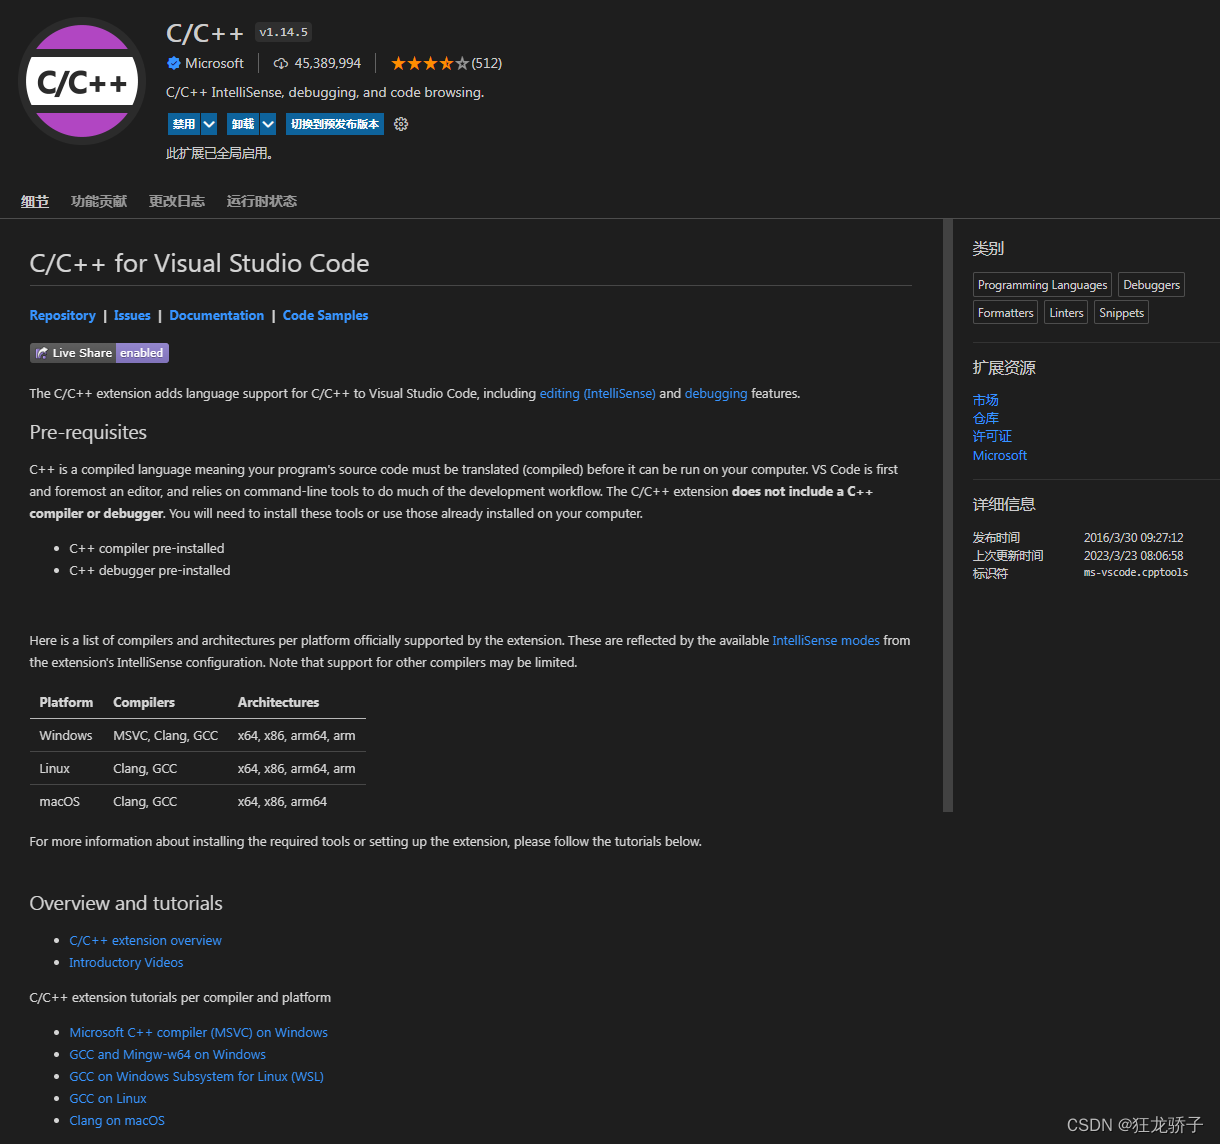Click the 卸载 uninstall button
Screen dimensions: 1220x1144
pos(243,124)
